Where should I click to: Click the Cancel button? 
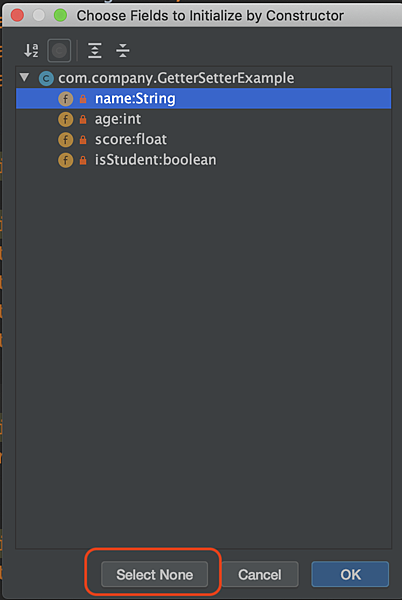coord(260,574)
